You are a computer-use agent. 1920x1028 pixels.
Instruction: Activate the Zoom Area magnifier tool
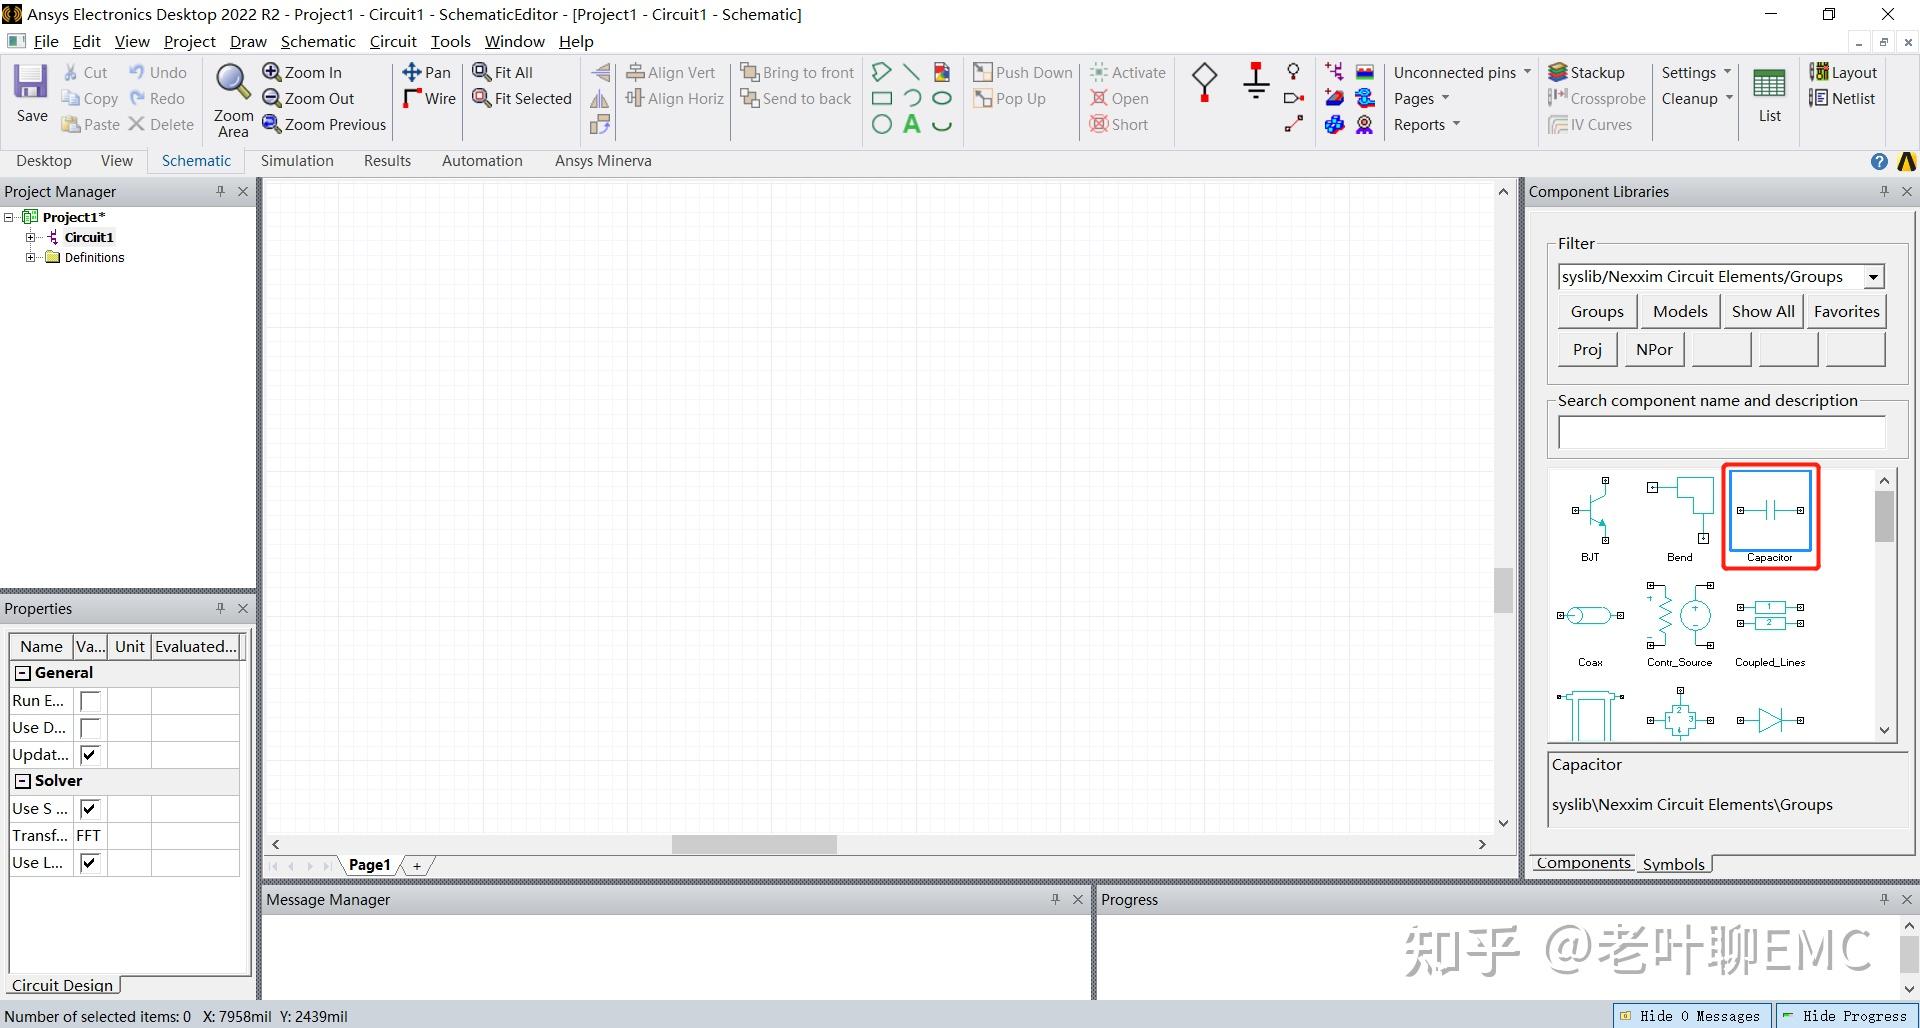click(x=233, y=100)
